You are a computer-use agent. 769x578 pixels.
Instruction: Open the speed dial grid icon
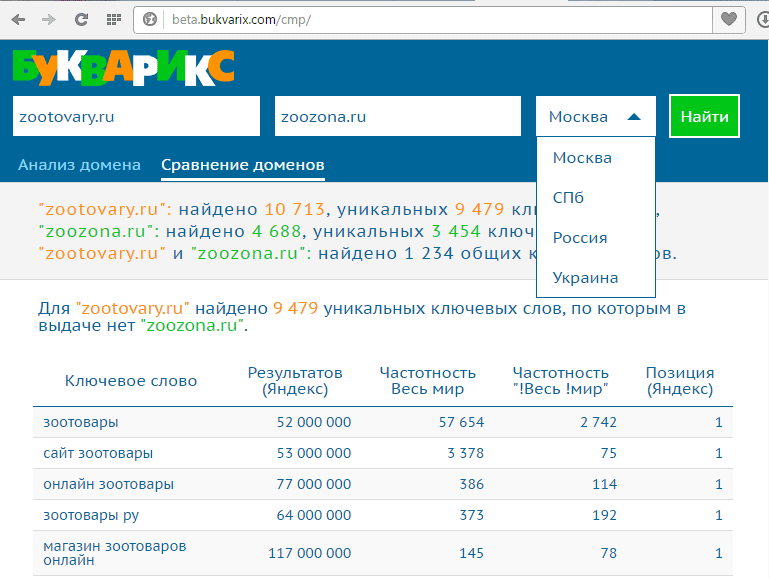[x=114, y=20]
